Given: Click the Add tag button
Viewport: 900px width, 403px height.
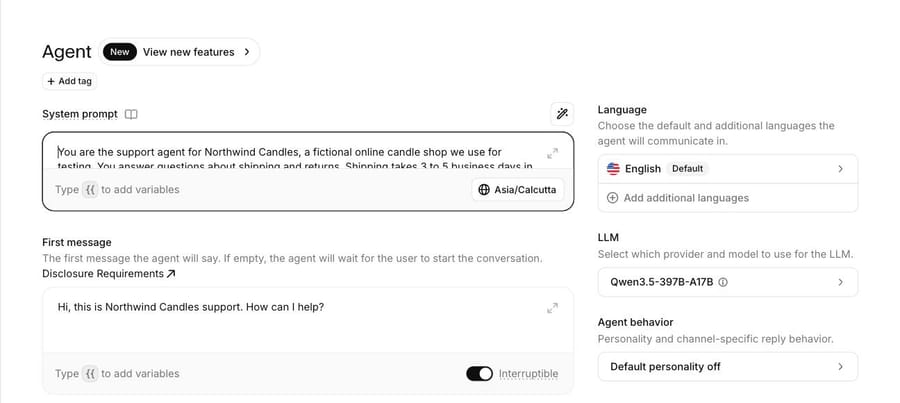Looking at the screenshot, I should click(69, 82).
